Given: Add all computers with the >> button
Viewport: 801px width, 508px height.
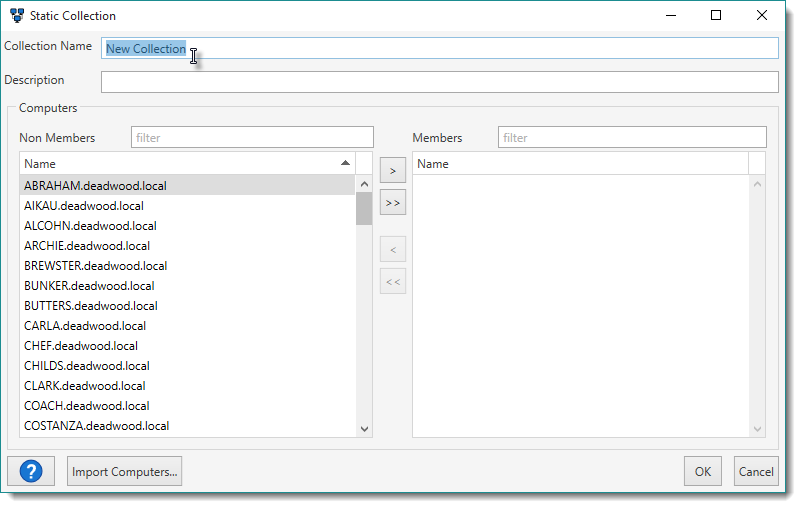Looking at the screenshot, I should tap(393, 203).
